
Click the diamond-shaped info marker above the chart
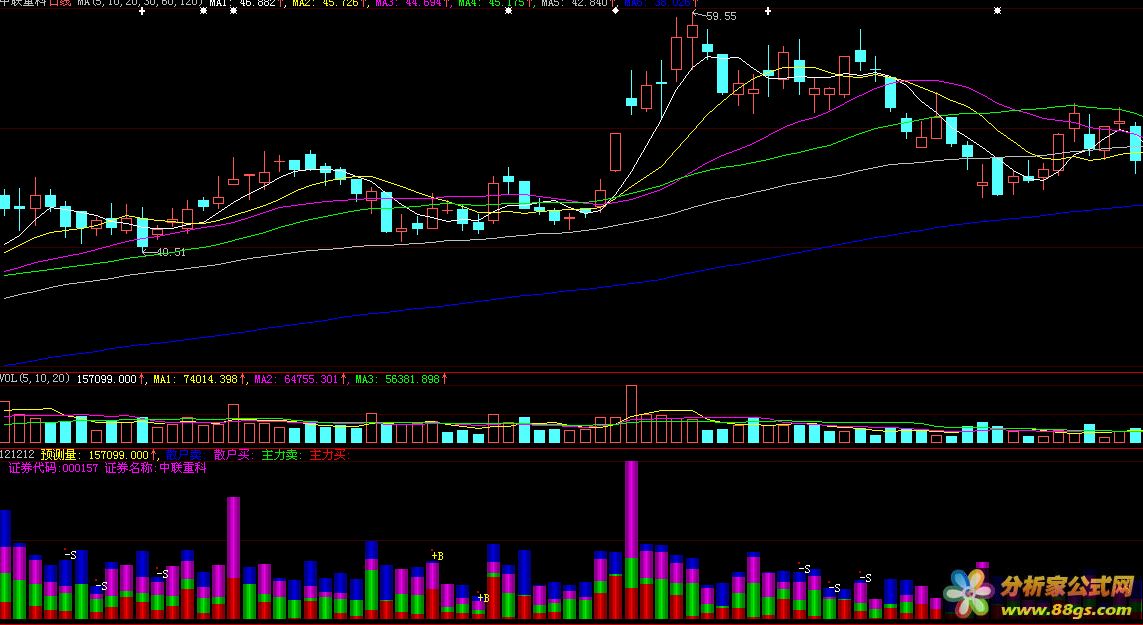click(x=616, y=11)
